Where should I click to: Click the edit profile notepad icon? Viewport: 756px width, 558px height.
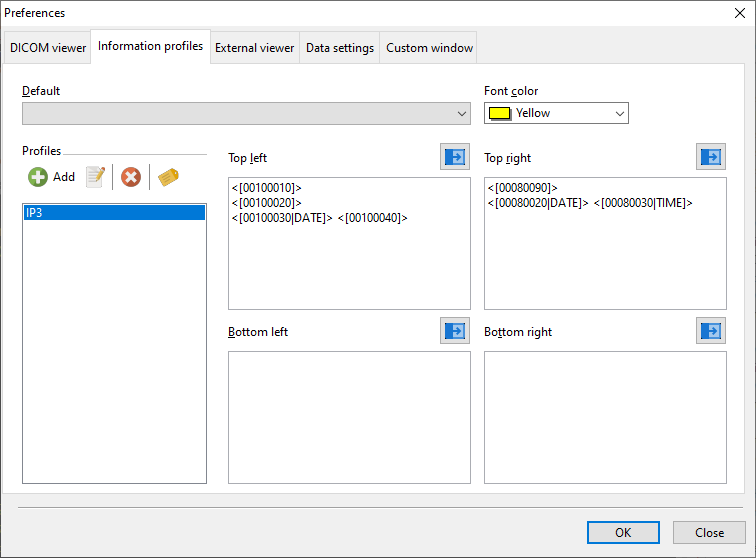95,177
